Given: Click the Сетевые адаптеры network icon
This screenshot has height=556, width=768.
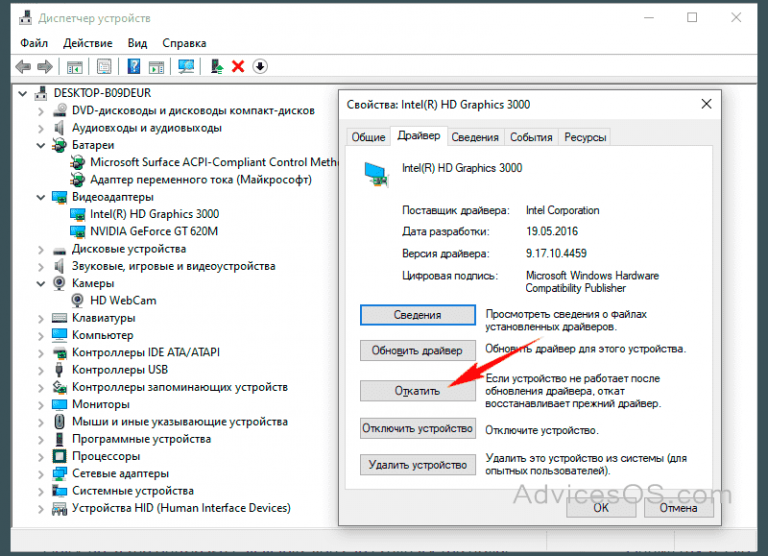Looking at the screenshot, I should pos(59,473).
